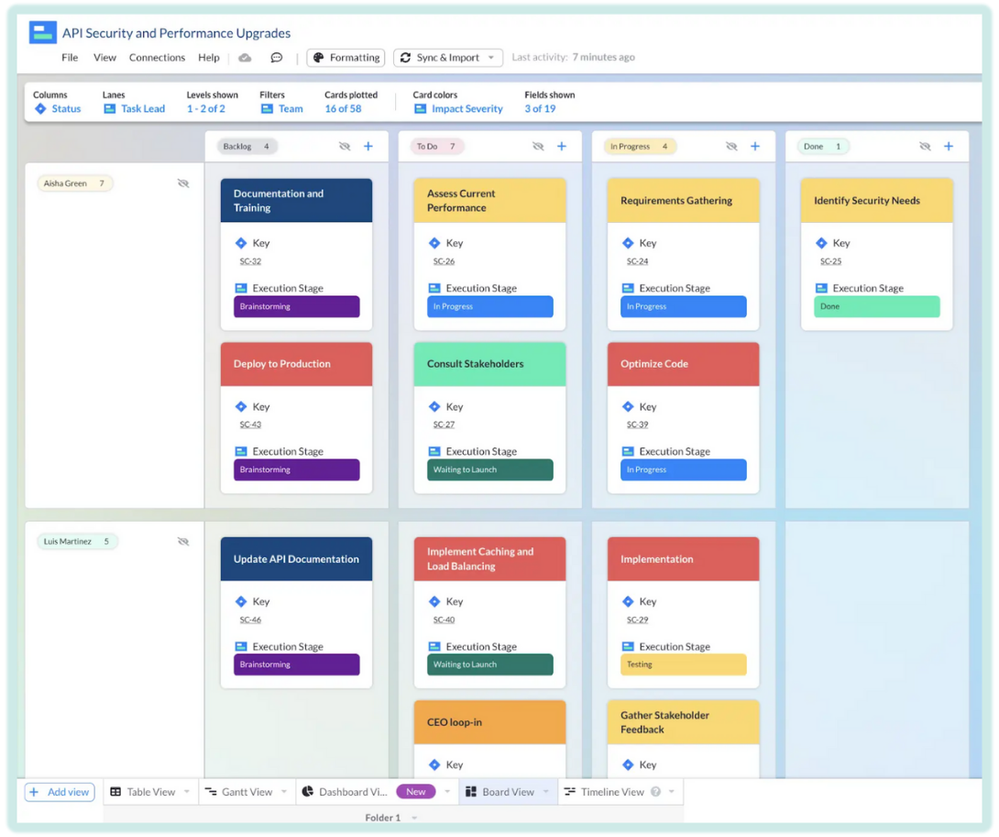
Task: Switch to the Timeline View tab
Action: [x=613, y=791]
